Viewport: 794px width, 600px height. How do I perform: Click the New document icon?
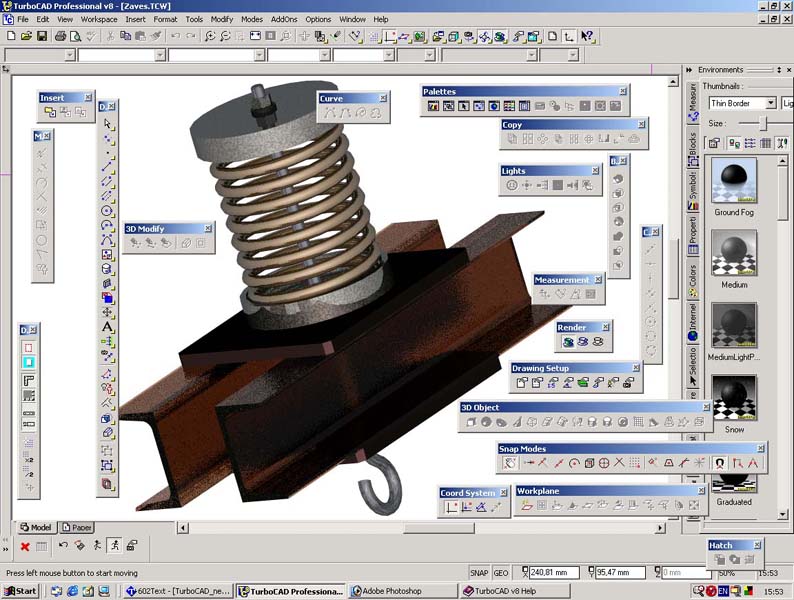coord(11,36)
